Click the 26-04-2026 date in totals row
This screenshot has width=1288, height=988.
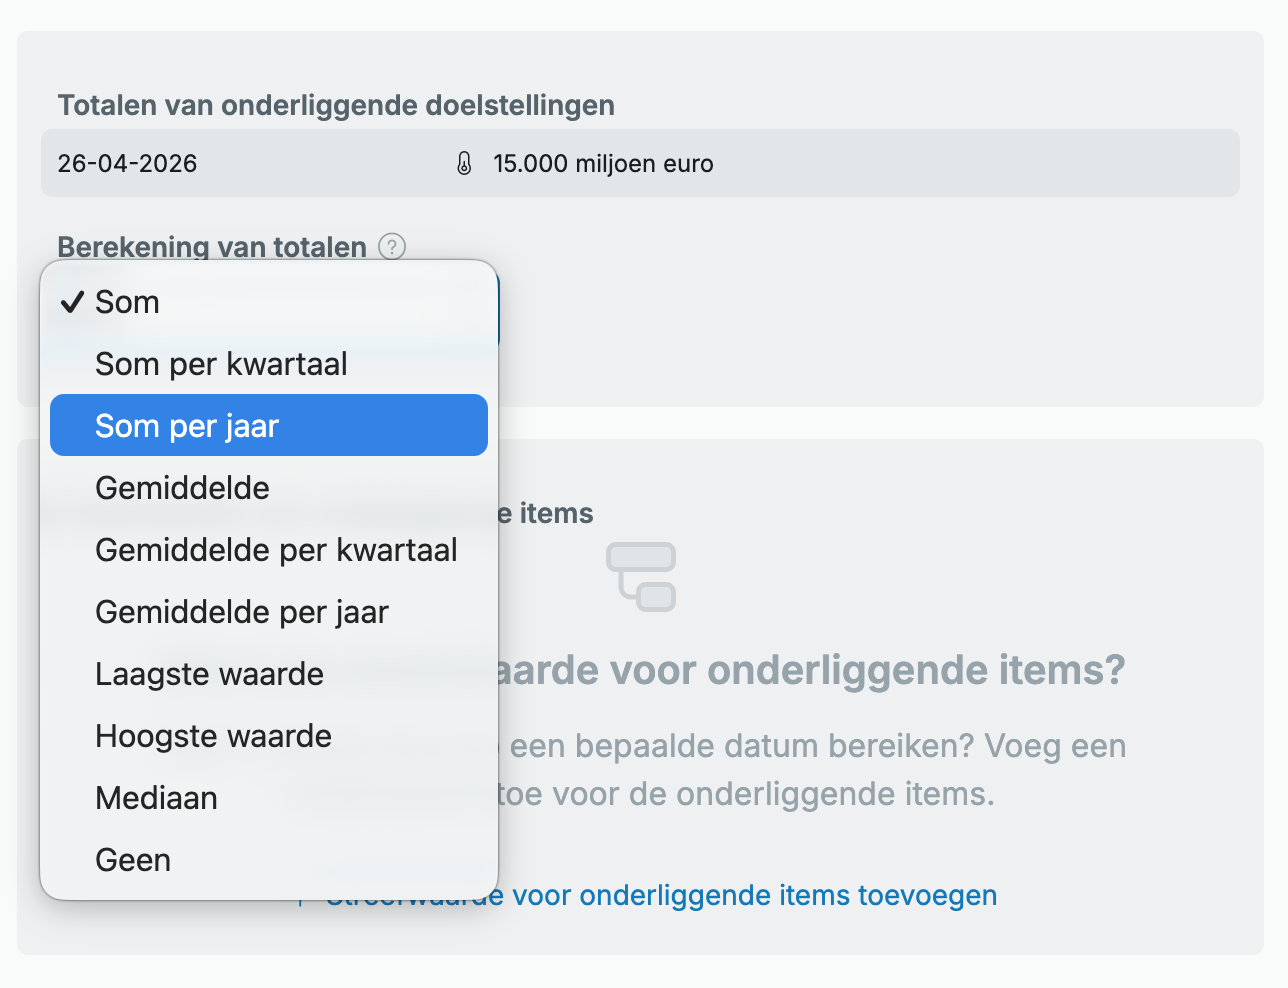point(127,164)
